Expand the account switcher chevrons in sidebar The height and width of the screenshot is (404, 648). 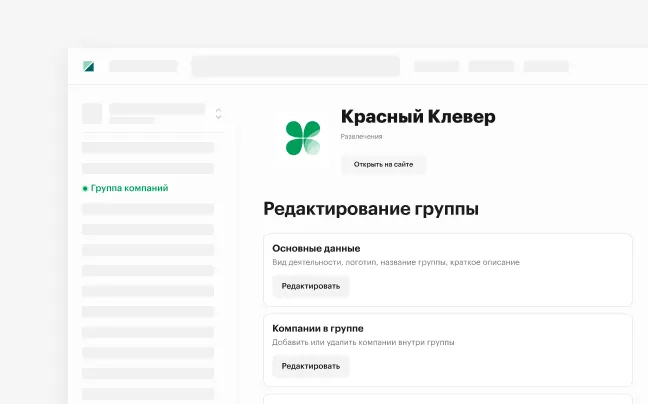[219, 114]
